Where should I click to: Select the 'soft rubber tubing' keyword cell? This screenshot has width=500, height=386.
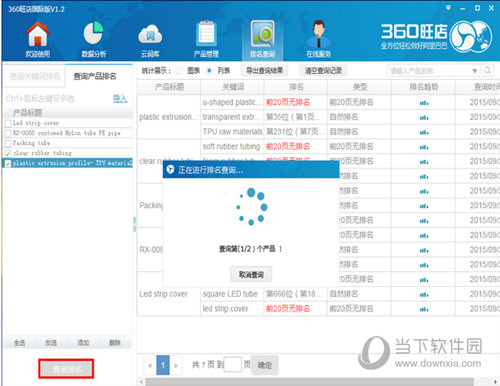[232, 147]
